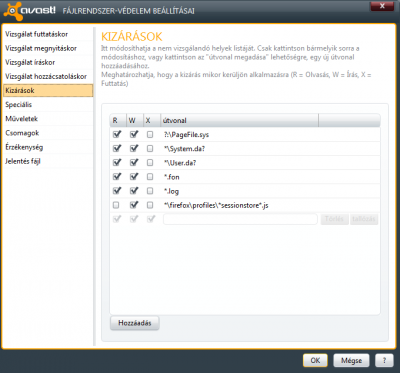Image resolution: width=400 pixels, height=373 pixels.
Task: Open Vizsgálat futtatáskor settings page
Action: pos(37,34)
